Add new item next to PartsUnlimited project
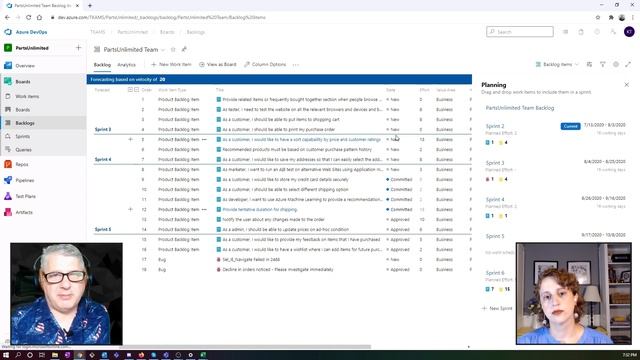Image resolution: width=640 pixels, height=360 pixels. [x=78, y=48]
